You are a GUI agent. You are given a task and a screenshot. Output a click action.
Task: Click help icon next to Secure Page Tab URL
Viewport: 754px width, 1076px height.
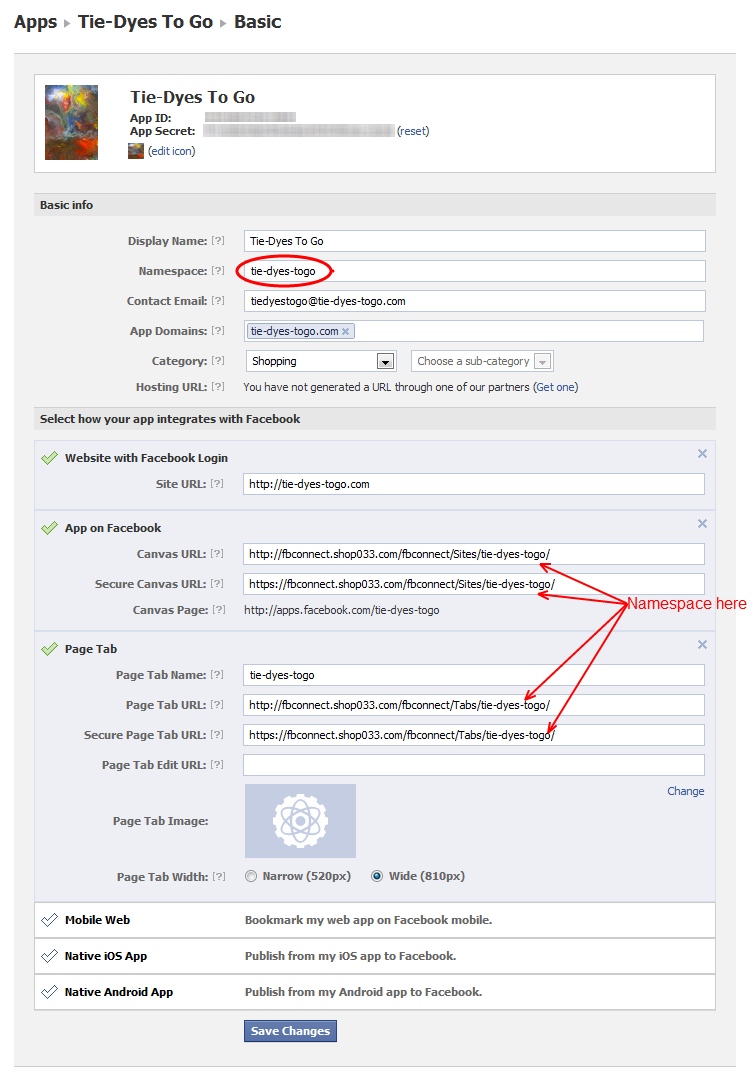(217, 735)
